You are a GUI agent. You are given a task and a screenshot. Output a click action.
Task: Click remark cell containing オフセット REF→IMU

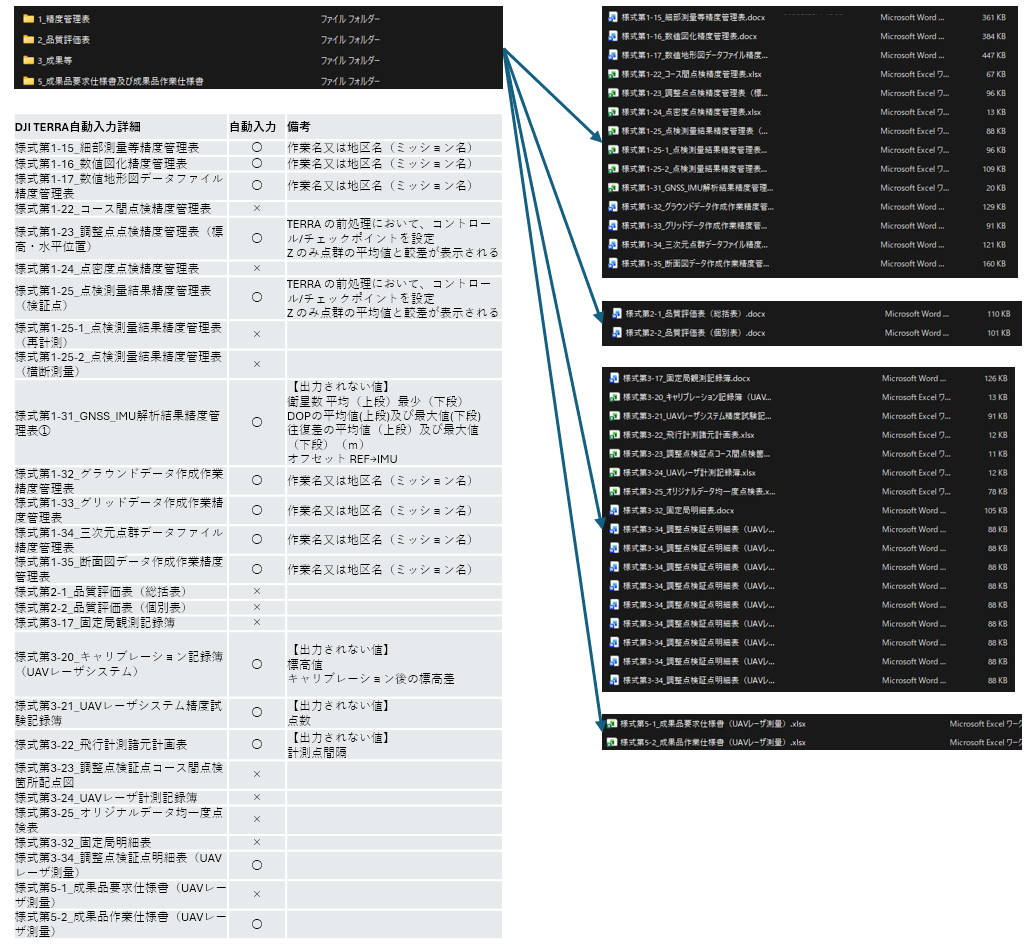click(x=394, y=423)
